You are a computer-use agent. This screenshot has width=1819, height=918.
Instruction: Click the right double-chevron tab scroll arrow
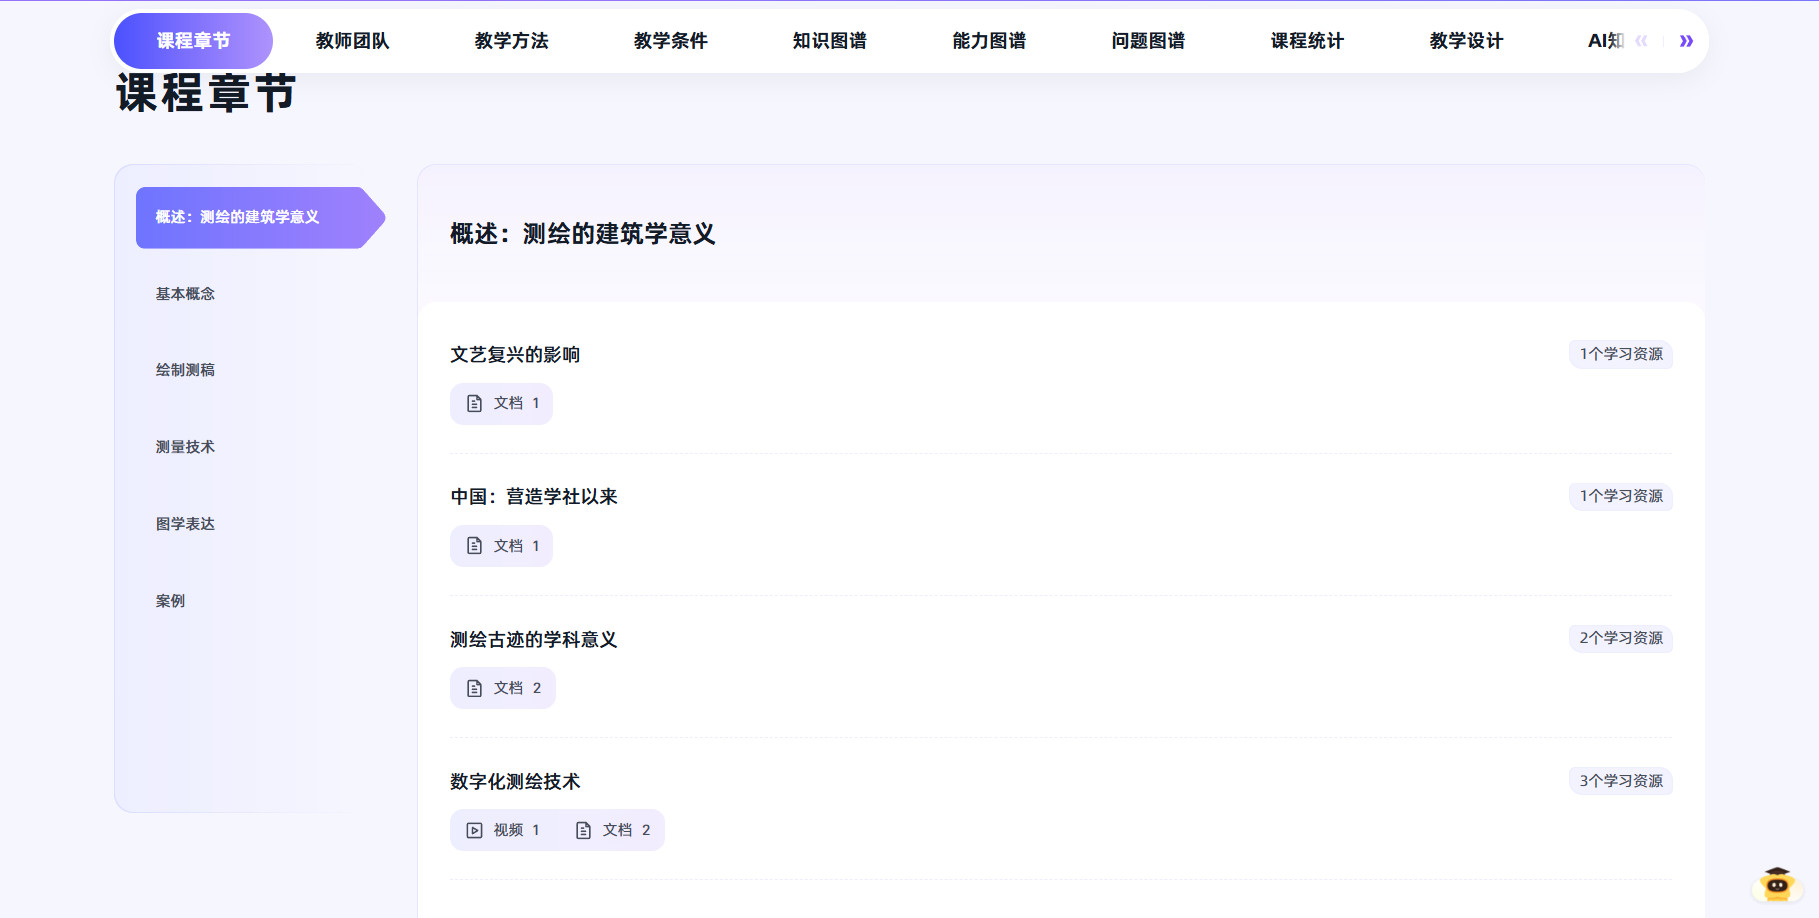point(1686,41)
